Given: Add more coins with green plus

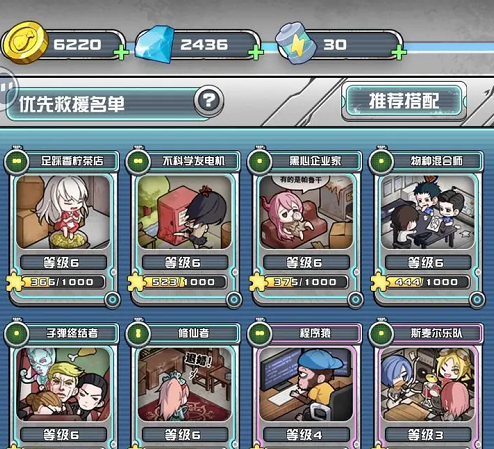Looking at the screenshot, I should 121,53.
